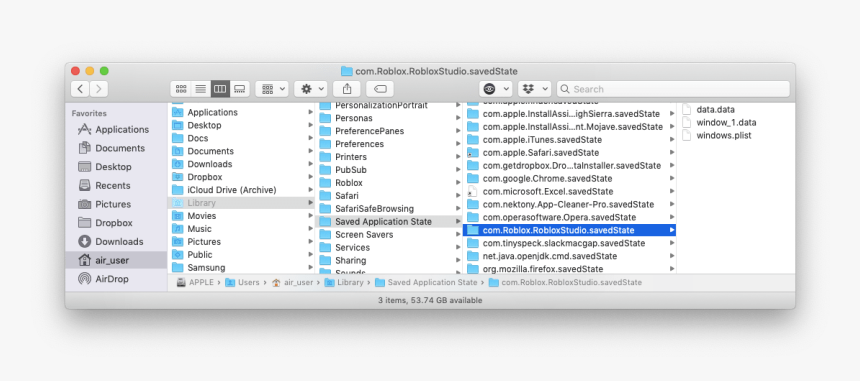Switch to list view
The height and width of the screenshot is (381, 860).
tap(201, 89)
